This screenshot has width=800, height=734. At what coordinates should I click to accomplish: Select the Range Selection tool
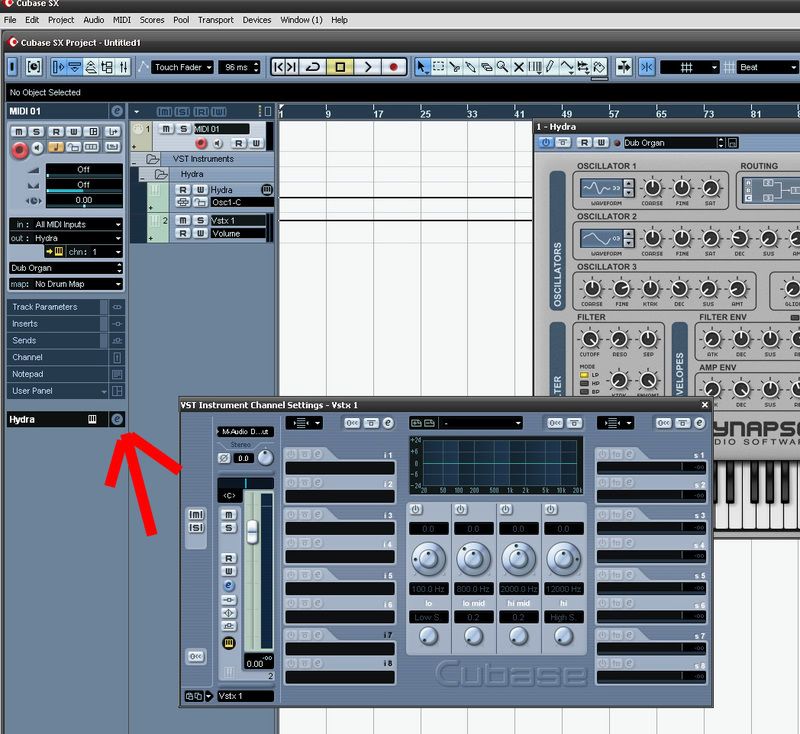[438, 67]
